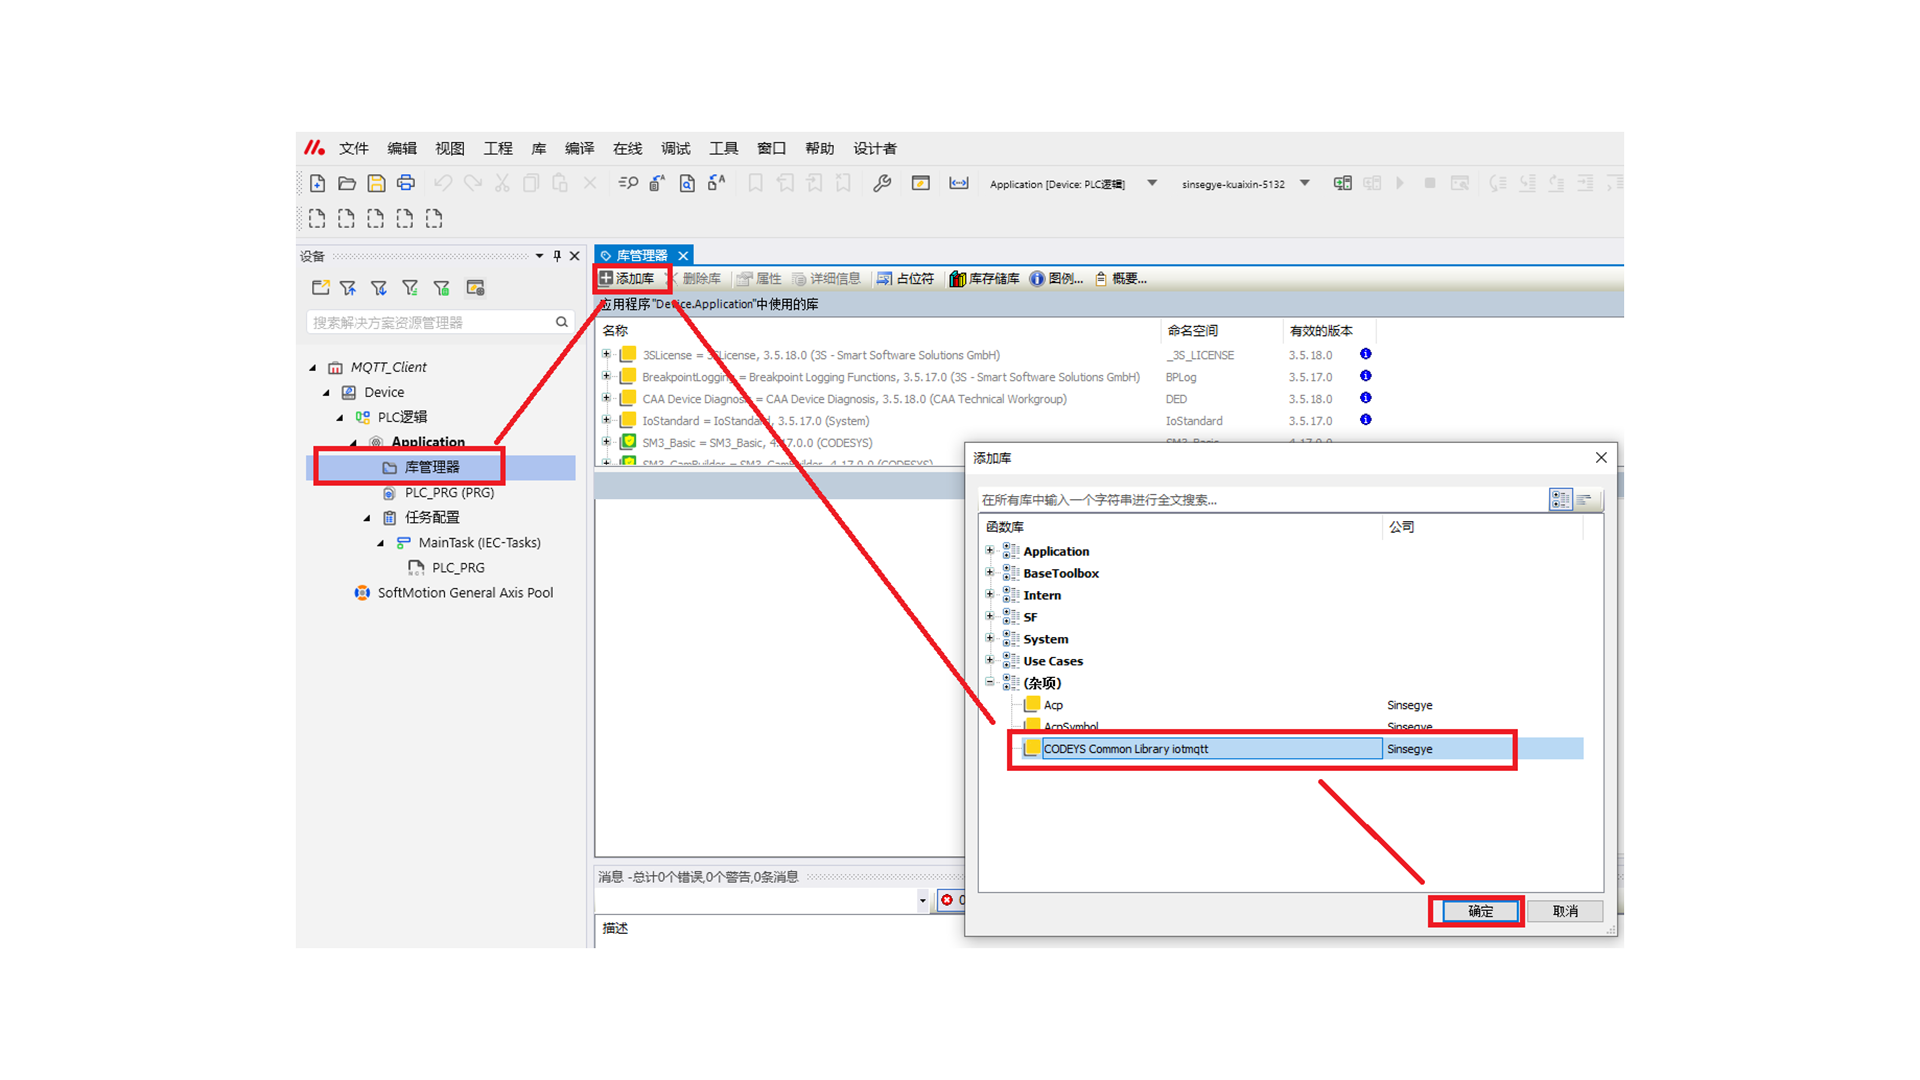This screenshot has height=1080, width=1920.
Task: Click the 图例... legend toolbar button
Action: click(x=1057, y=279)
